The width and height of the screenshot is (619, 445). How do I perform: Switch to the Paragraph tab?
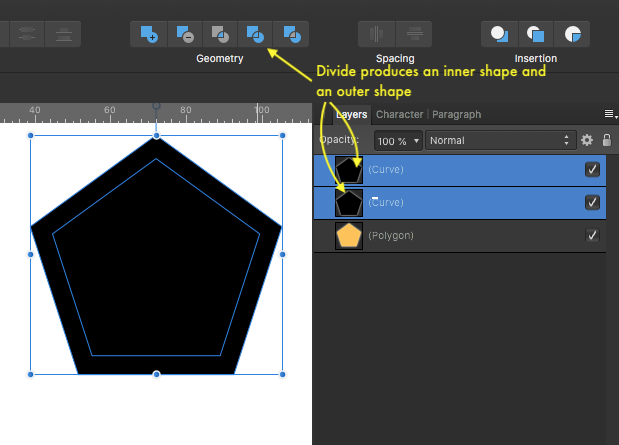coord(456,115)
